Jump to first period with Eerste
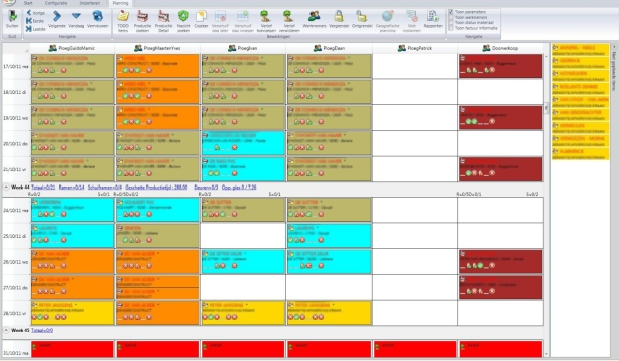Image resolution: width=619 pixels, height=361 pixels. click(x=36, y=21)
